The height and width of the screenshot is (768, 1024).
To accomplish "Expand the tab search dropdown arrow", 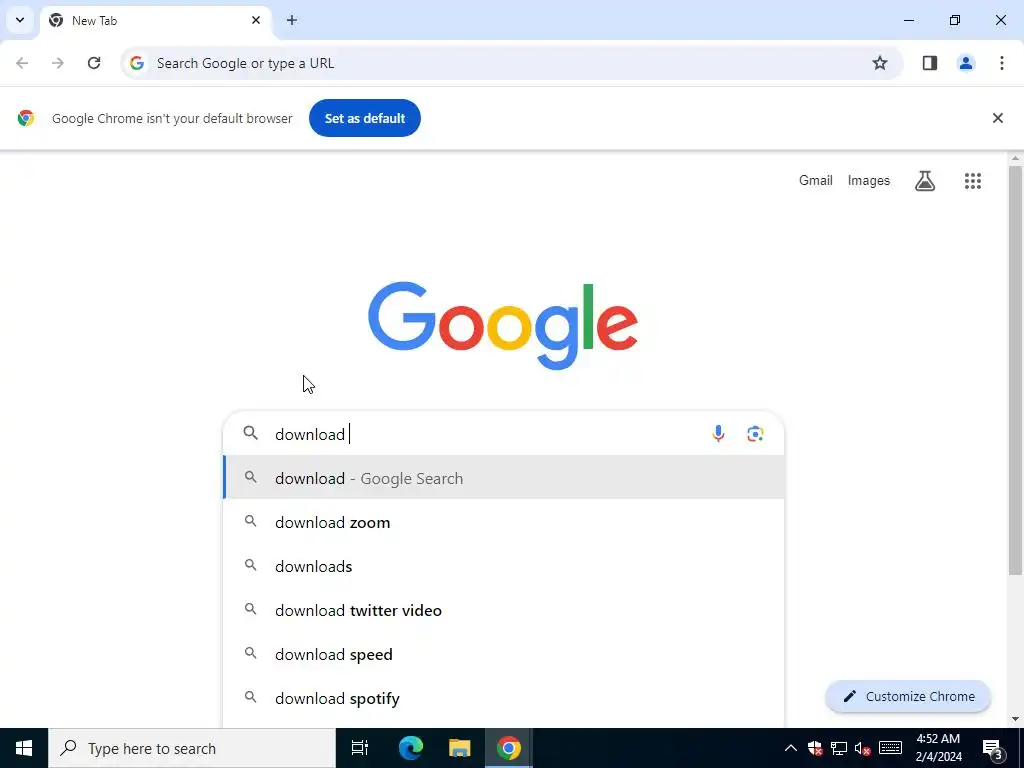I will (x=20, y=20).
